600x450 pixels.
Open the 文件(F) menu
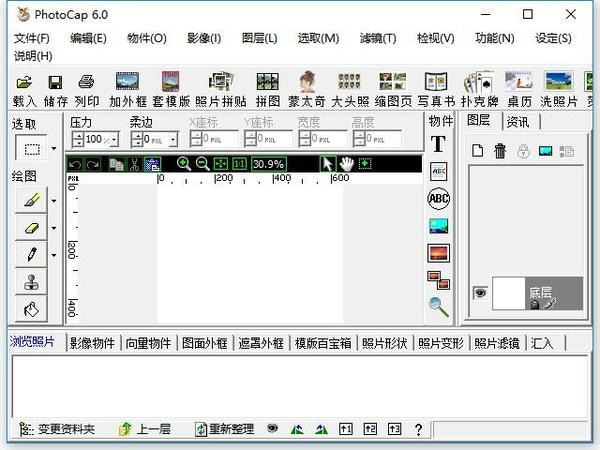[32, 38]
